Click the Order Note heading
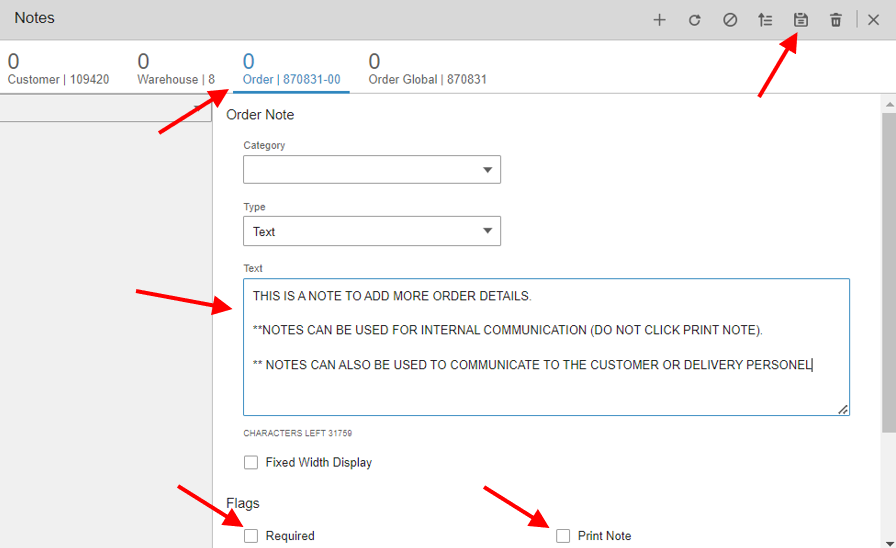Image resolution: width=896 pixels, height=548 pixels. [x=260, y=115]
